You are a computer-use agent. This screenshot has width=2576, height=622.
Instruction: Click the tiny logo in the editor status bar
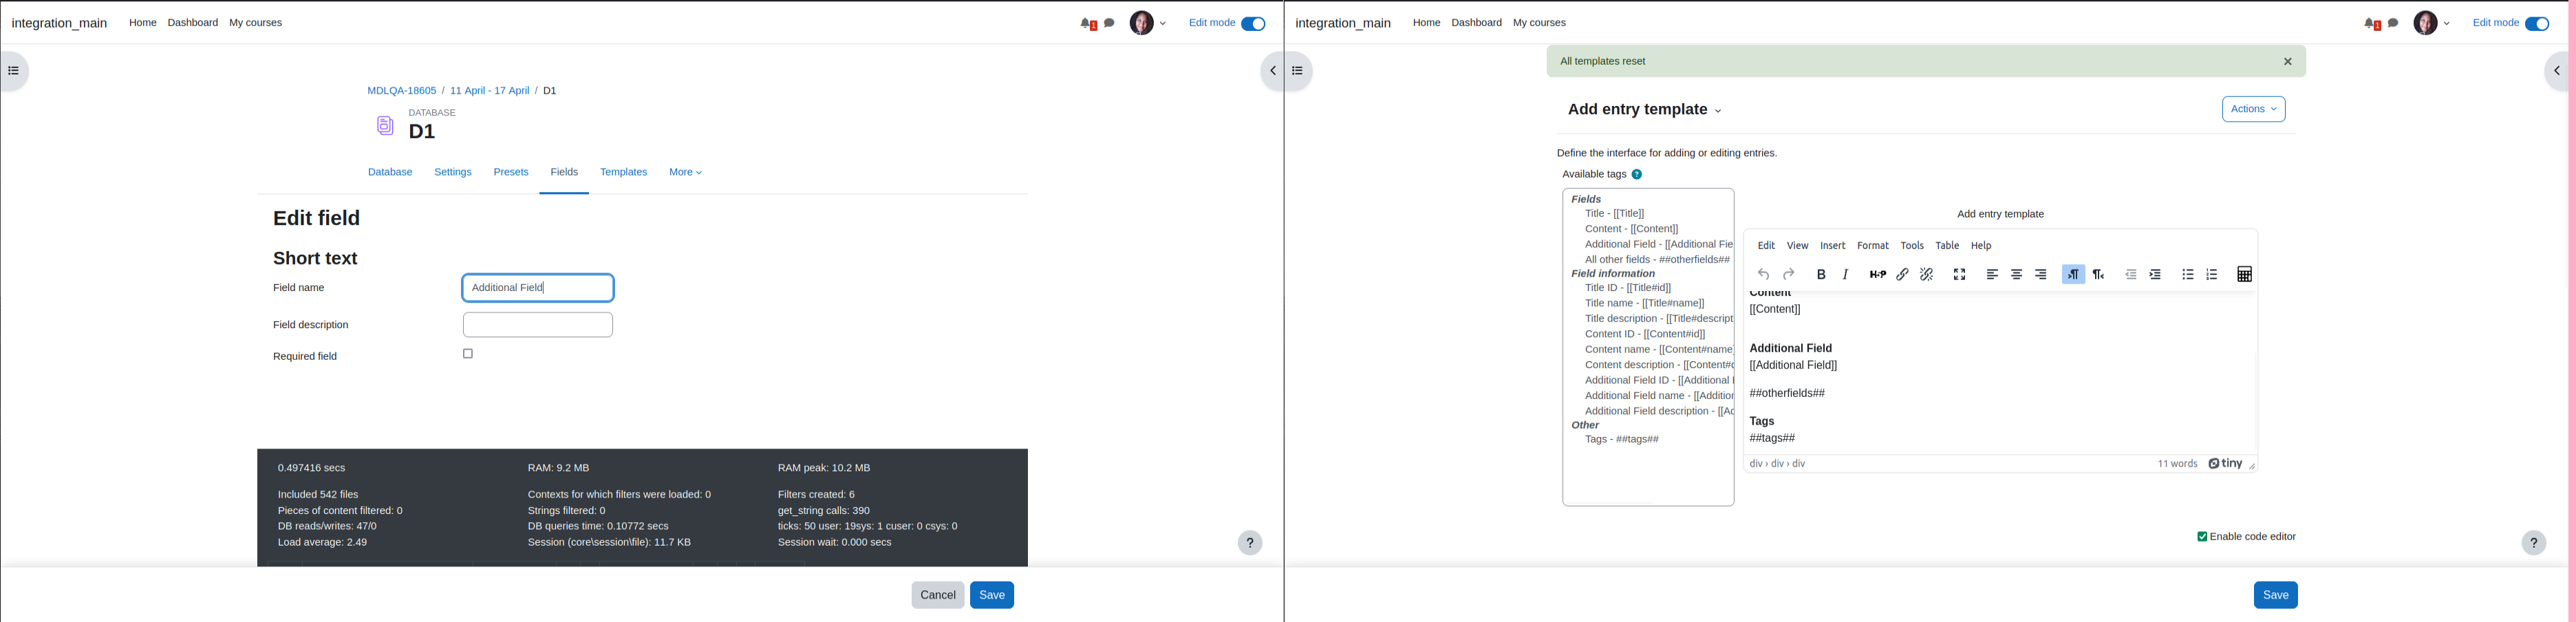[x=2226, y=464]
